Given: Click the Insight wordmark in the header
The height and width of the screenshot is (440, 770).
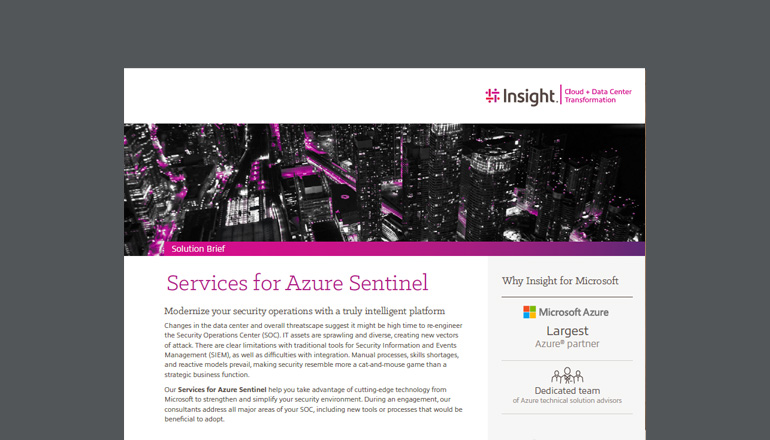Looking at the screenshot, I should (528, 96).
